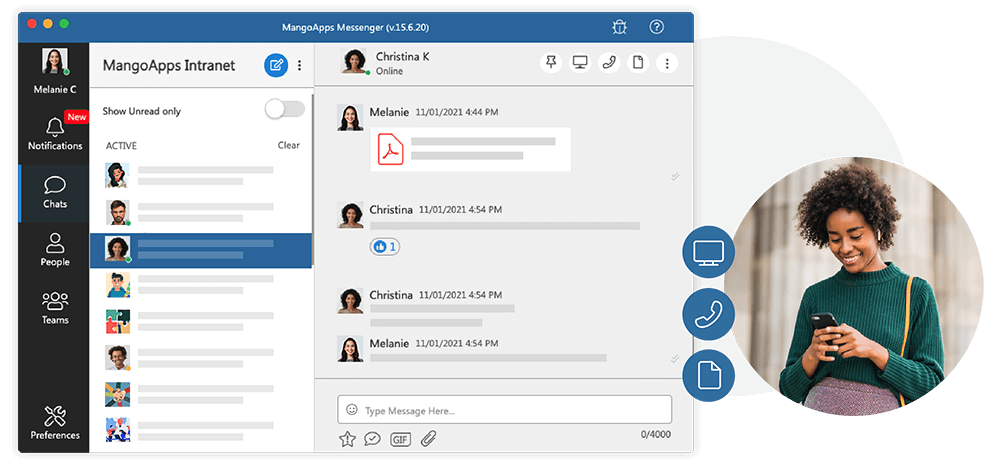Click the large screen share circle icon
The height and width of the screenshot is (465, 1000).
709,251
